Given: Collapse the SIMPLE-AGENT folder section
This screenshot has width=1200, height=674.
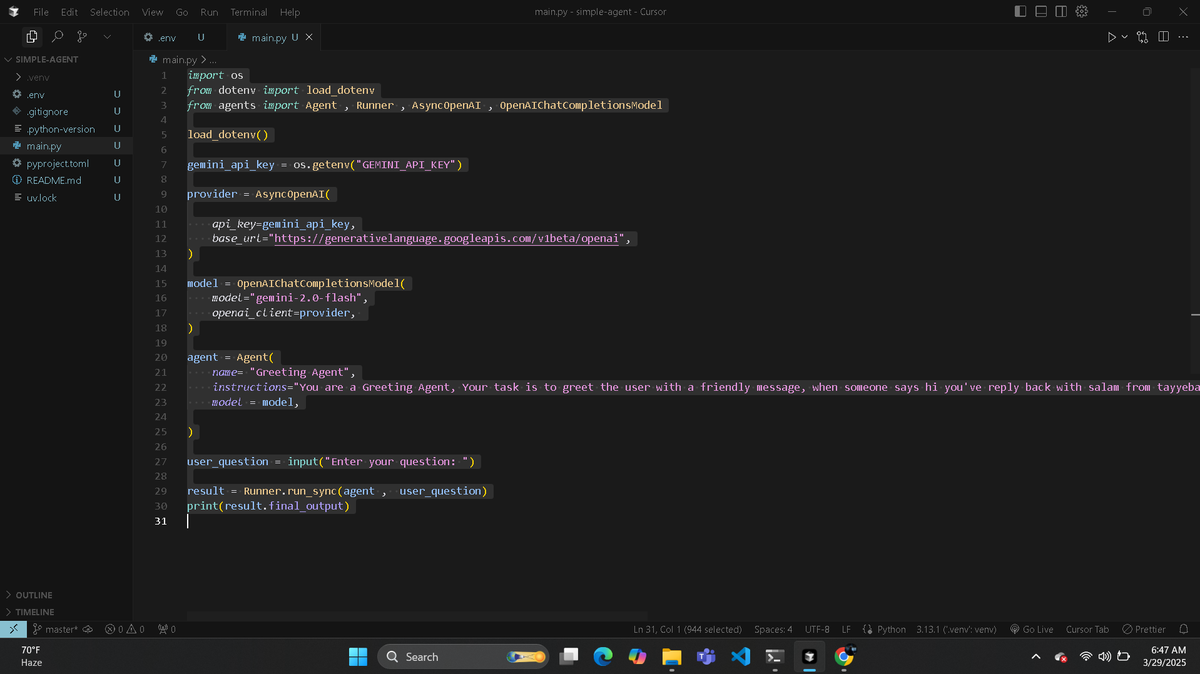Looking at the screenshot, I should pos(66,59).
